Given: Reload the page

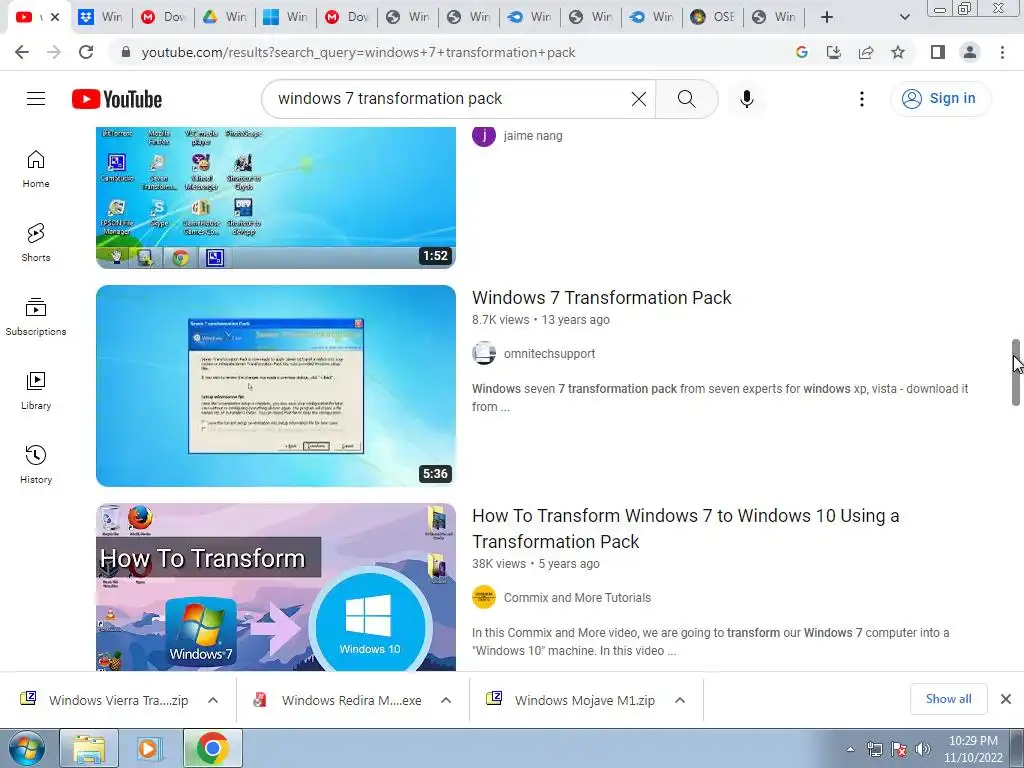Looking at the screenshot, I should pos(86,52).
